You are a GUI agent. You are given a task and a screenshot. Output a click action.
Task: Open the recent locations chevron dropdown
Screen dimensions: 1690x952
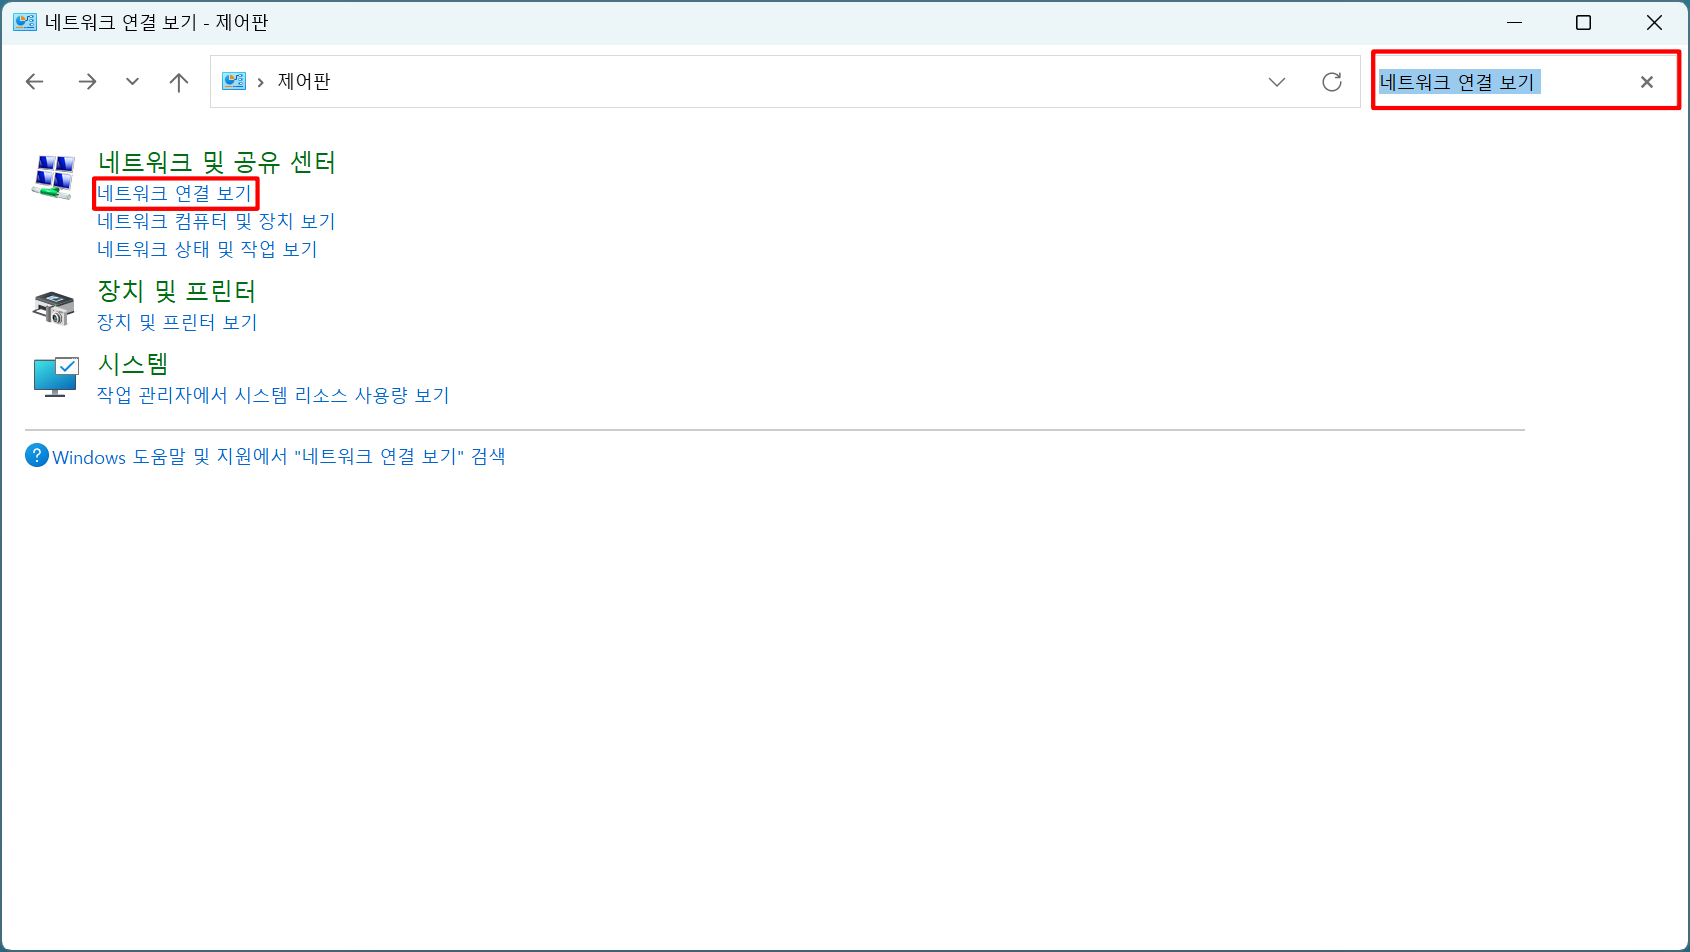click(132, 82)
